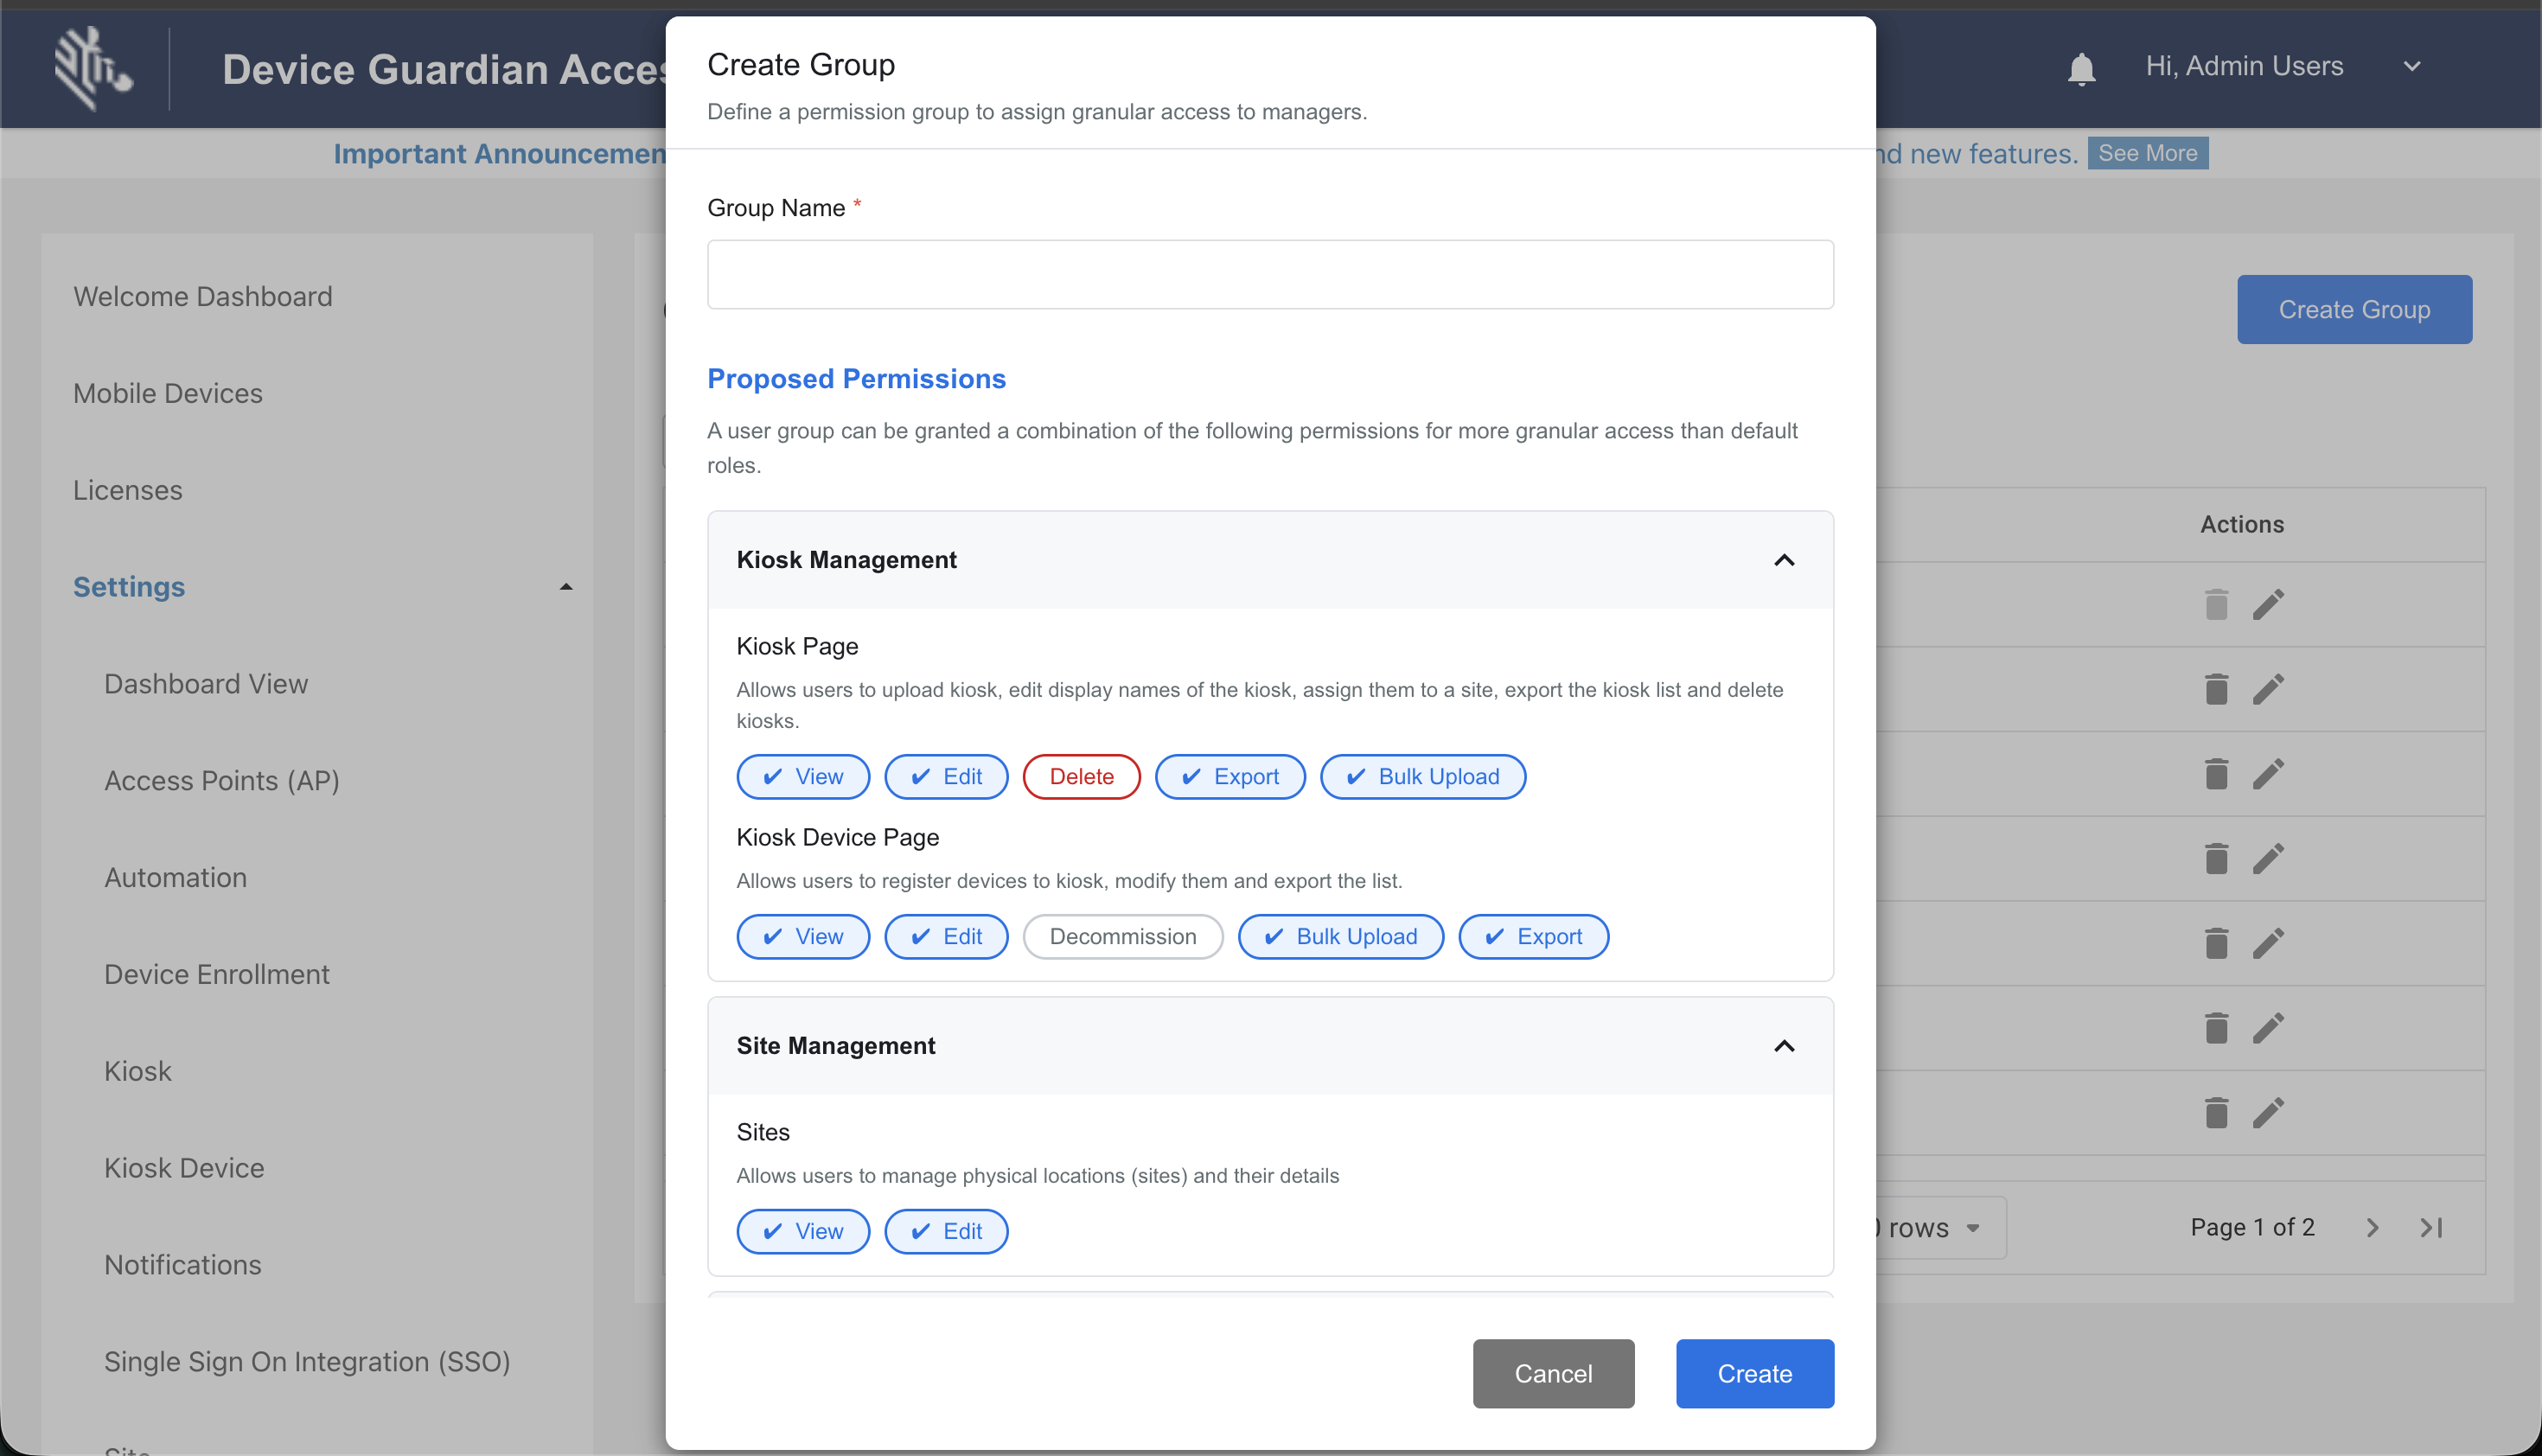Toggle Kiosk Page Bulk Upload permission
The height and width of the screenshot is (1456, 2542).
(1423, 776)
